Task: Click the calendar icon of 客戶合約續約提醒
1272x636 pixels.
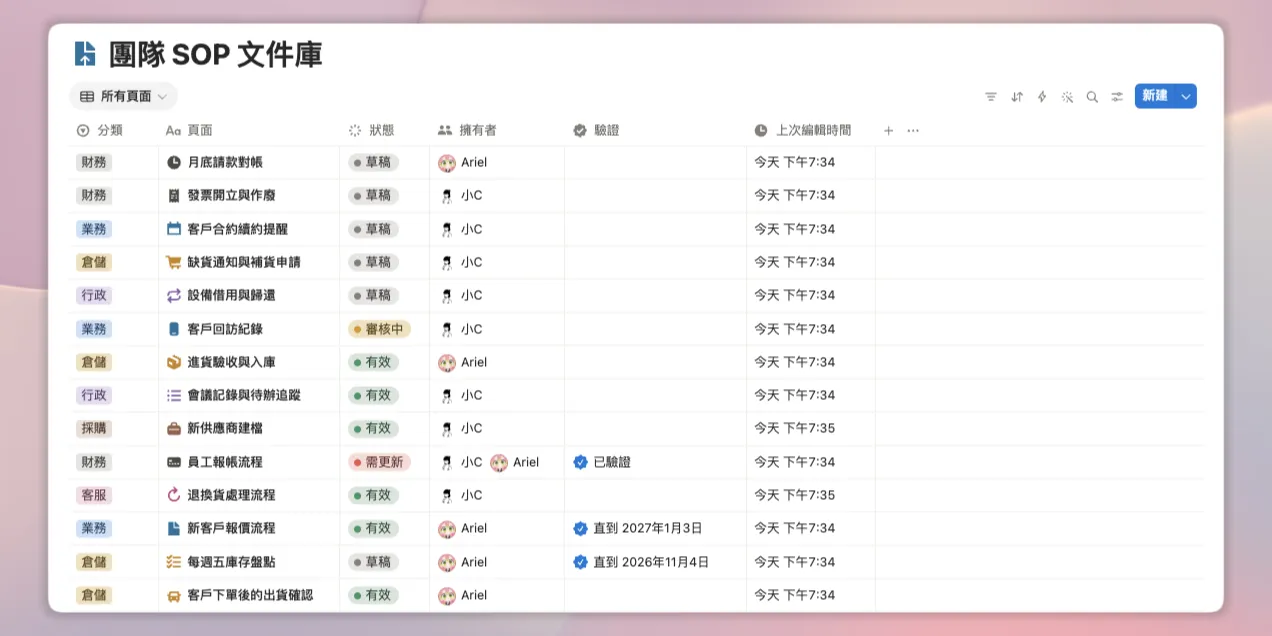Action: (174, 229)
